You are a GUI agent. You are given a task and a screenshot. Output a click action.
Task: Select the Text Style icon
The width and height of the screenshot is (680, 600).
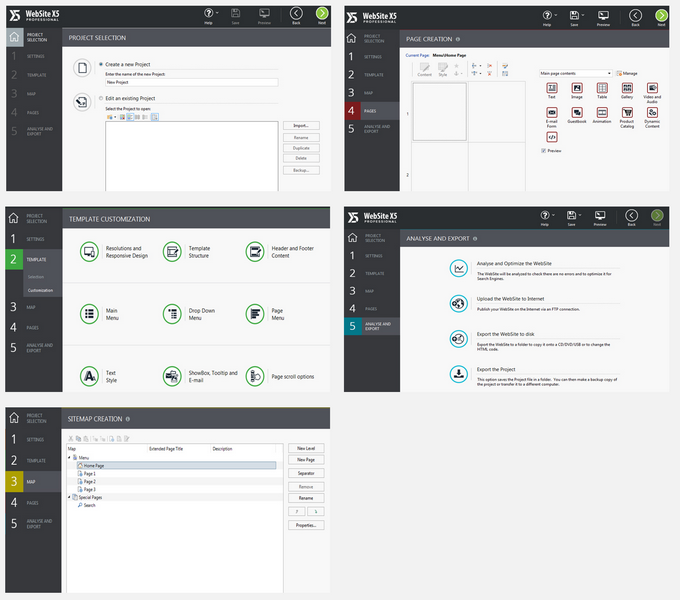[89, 376]
